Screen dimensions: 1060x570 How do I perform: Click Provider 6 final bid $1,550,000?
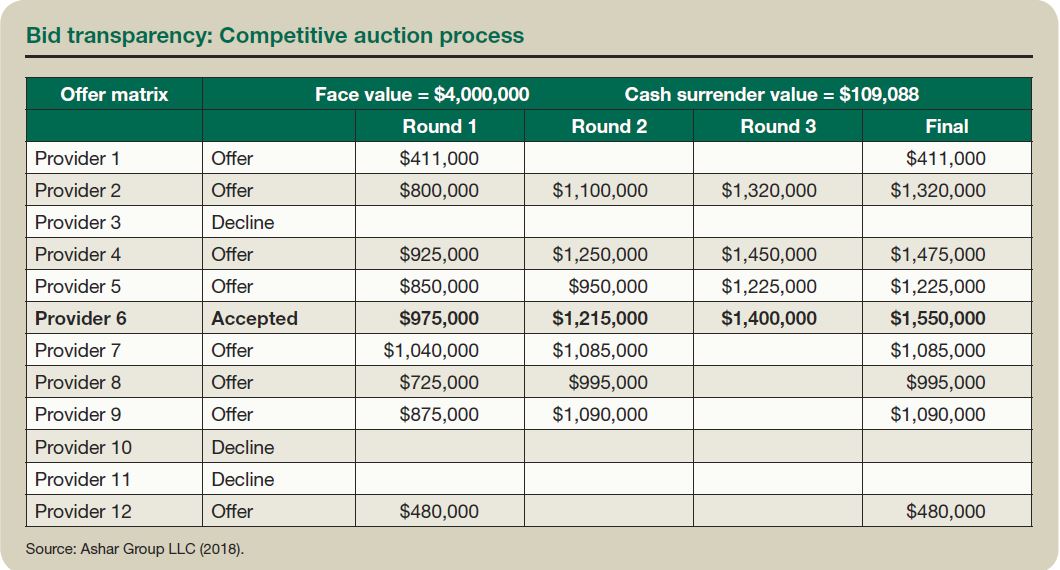937,319
